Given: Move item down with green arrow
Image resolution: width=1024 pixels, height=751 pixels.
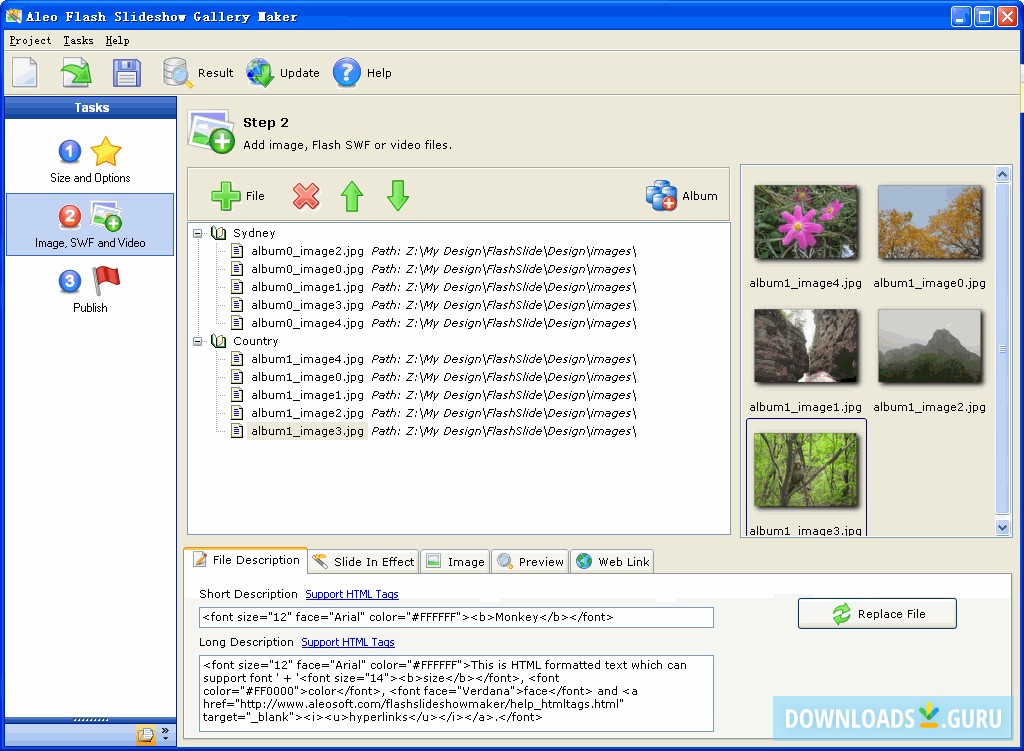Looking at the screenshot, I should pos(398,196).
